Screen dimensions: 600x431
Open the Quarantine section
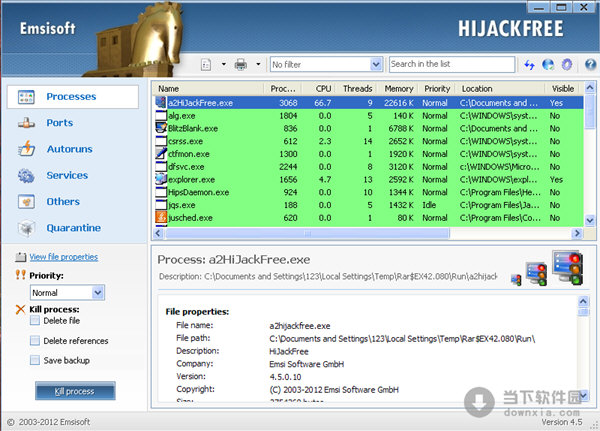pyautogui.click(x=74, y=228)
